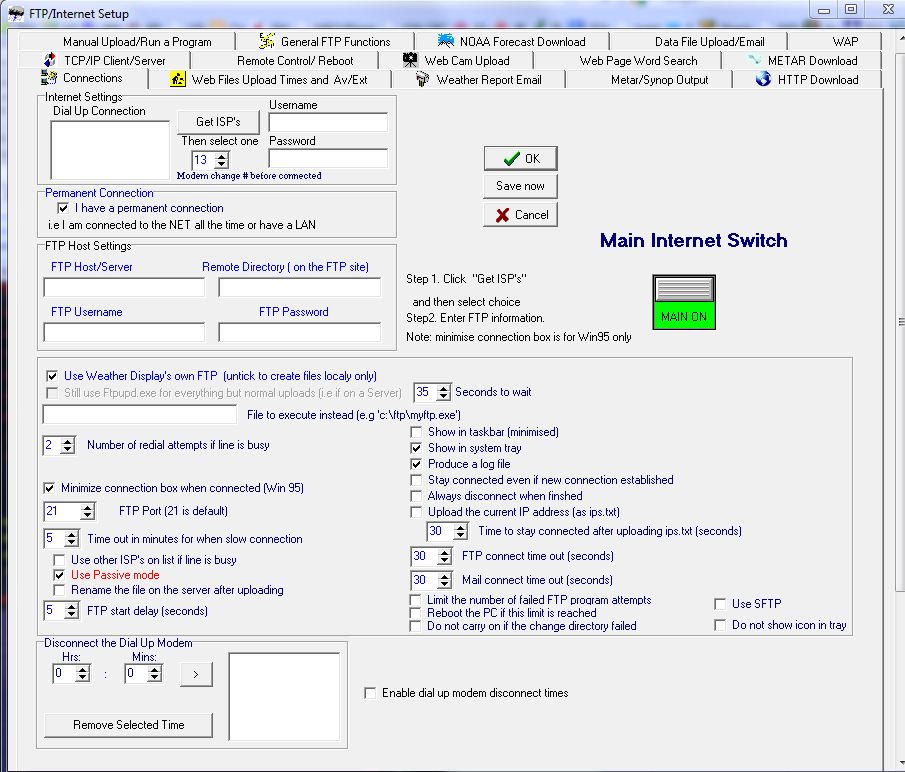This screenshot has width=905, height=772.
Task: Adjust the Mail connect time out spinner
Action: 444,580
